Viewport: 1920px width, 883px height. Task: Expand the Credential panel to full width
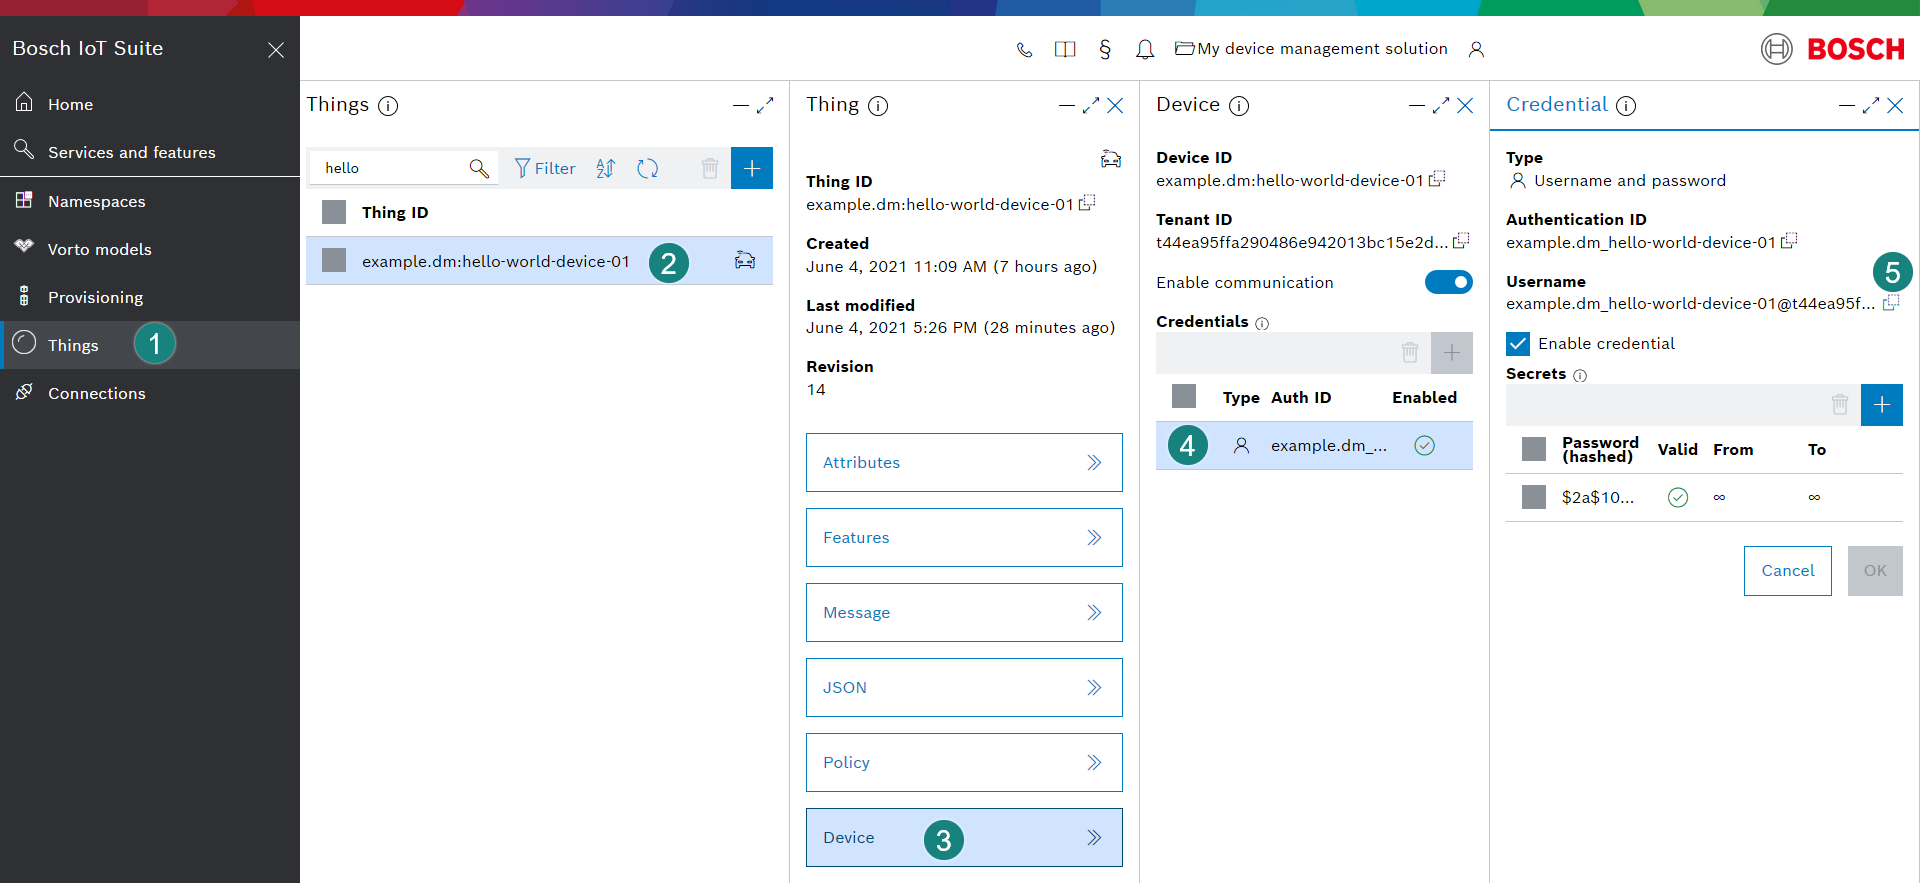(x=1871, y=106)
